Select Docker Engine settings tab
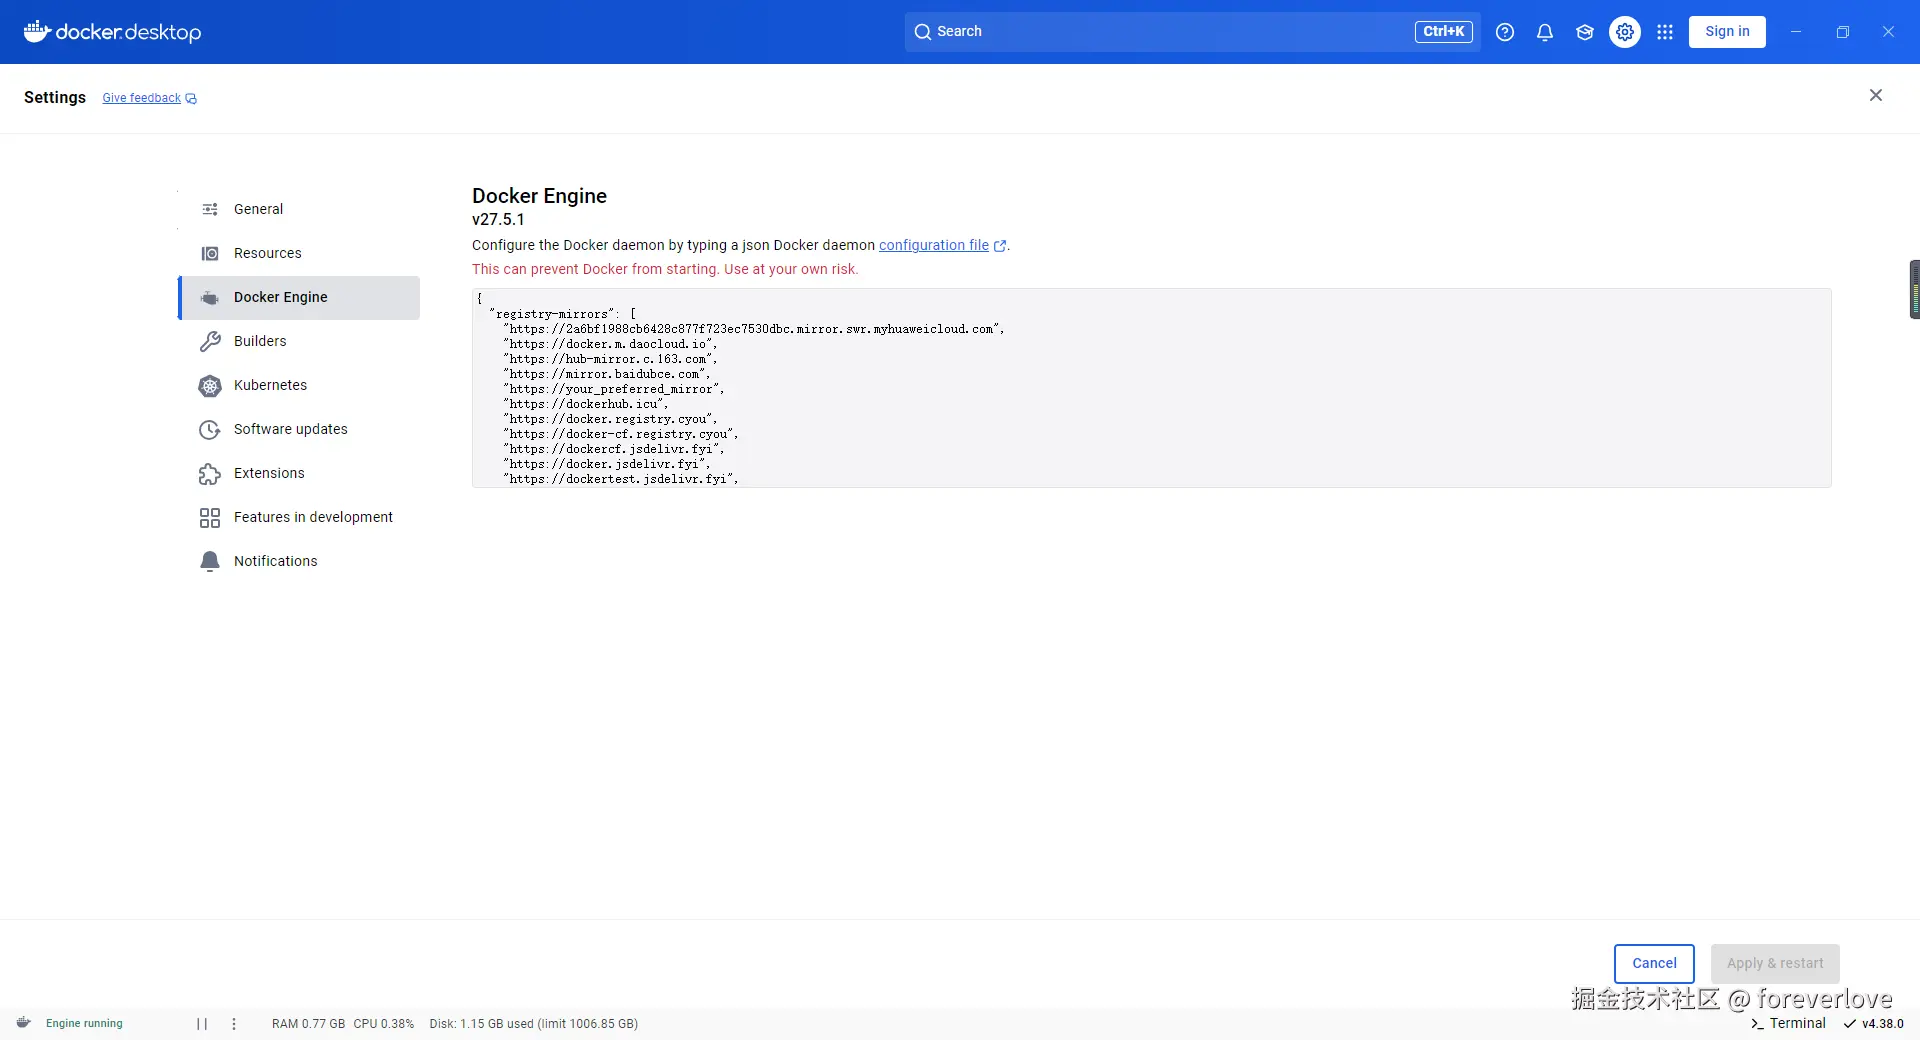Viewport: 1920px width, 1040px height. tap(299, 297)
